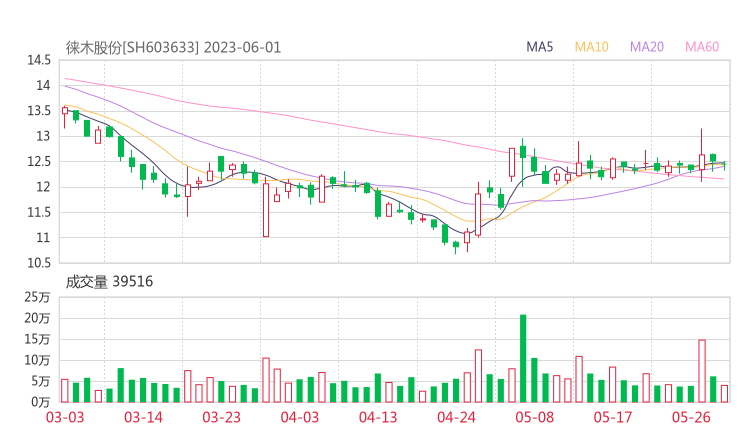
Task: Click the 13.5 price axis label
Action: pyautogui.click(x=39, y=111)
